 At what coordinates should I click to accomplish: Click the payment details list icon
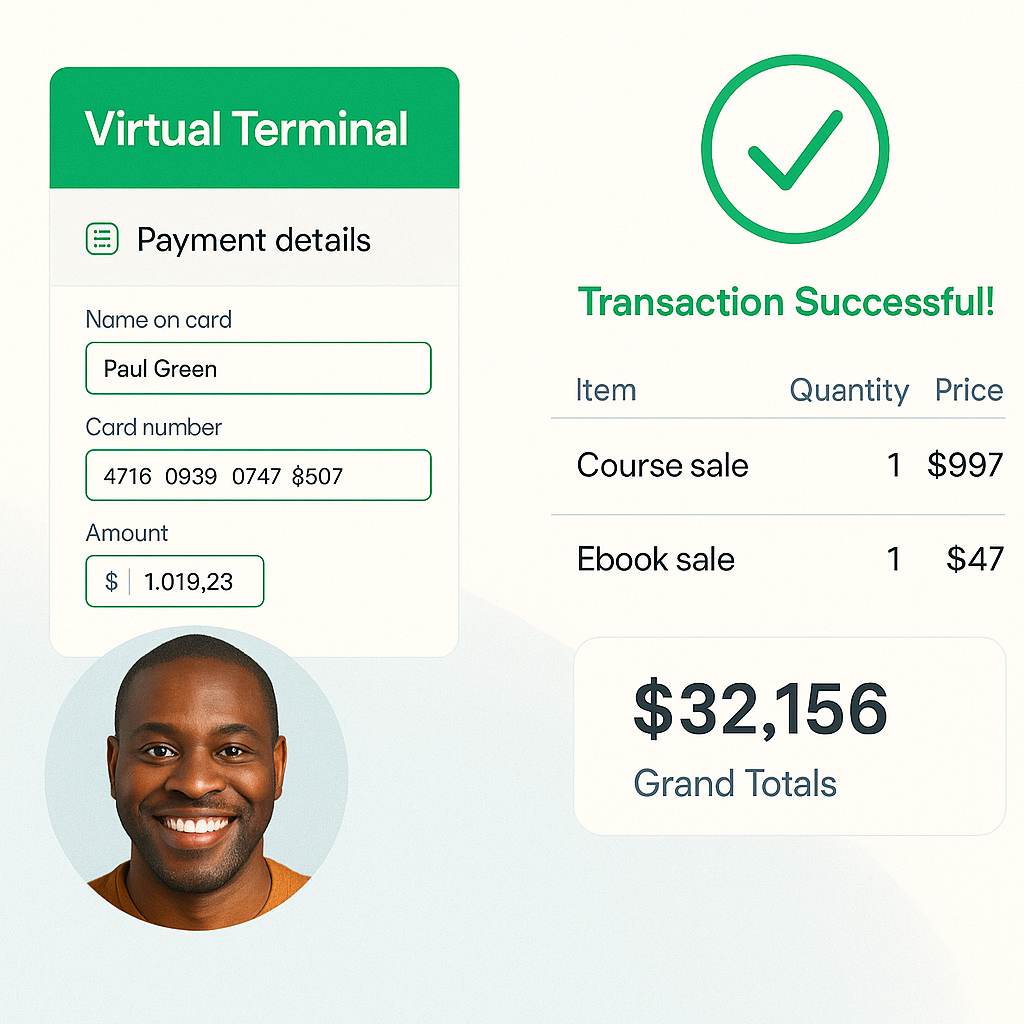click(x=103, y=239)
